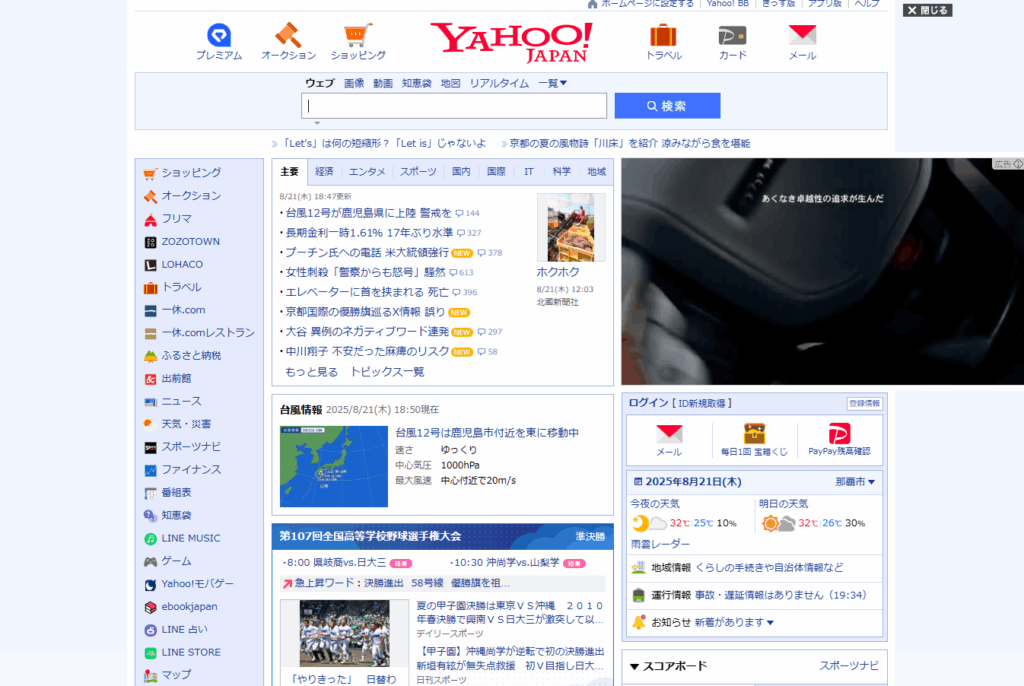Click the Yahoo! JAPAN logo
Image resolution: width=1024 pixels, height=686 pixels.
point(511,42)
